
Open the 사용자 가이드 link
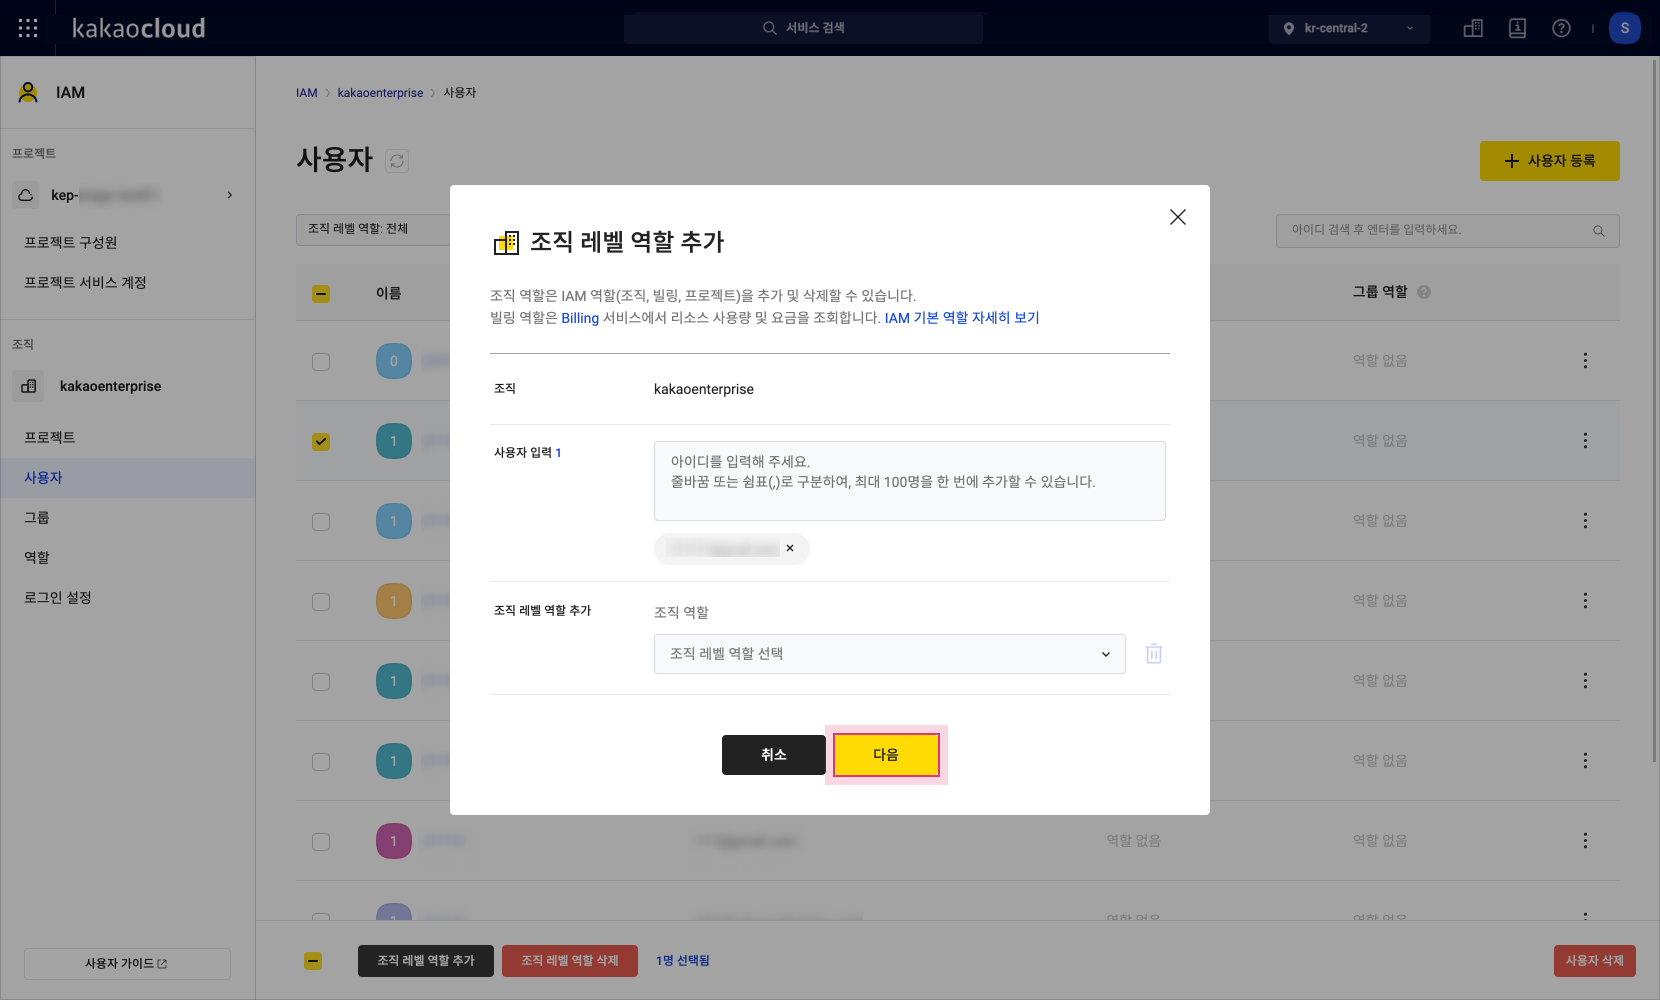tap(127, 964)
